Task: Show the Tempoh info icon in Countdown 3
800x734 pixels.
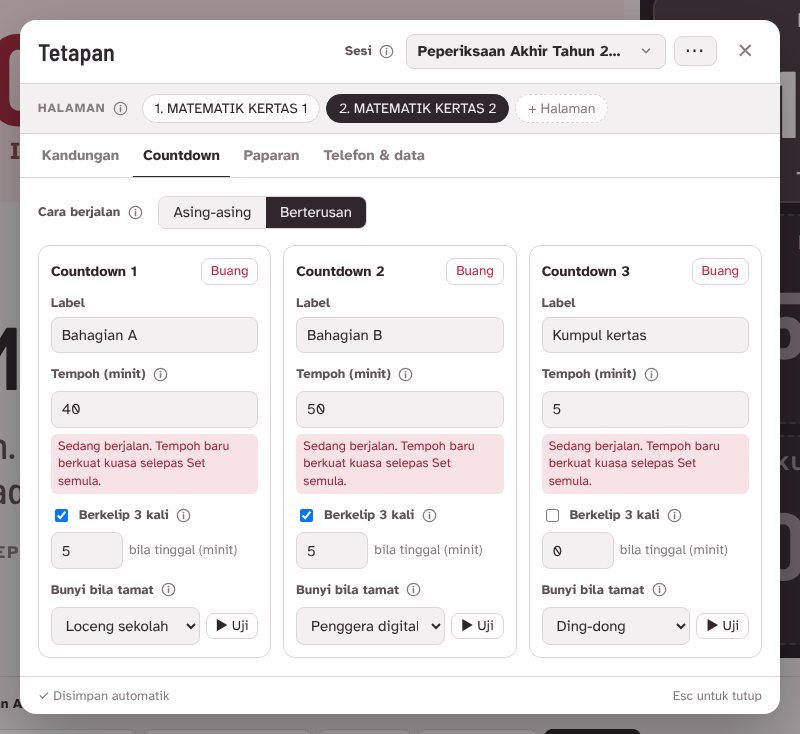Action: pyautogui.click(x=651, y=374)
